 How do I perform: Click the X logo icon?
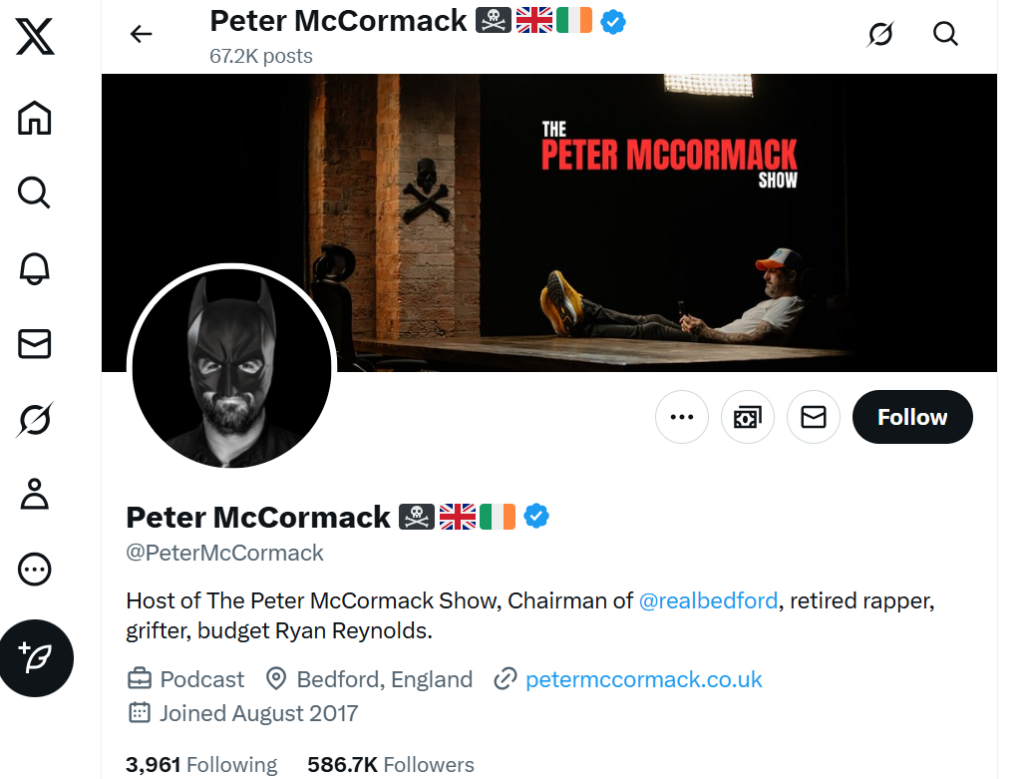tap(35, 37)
